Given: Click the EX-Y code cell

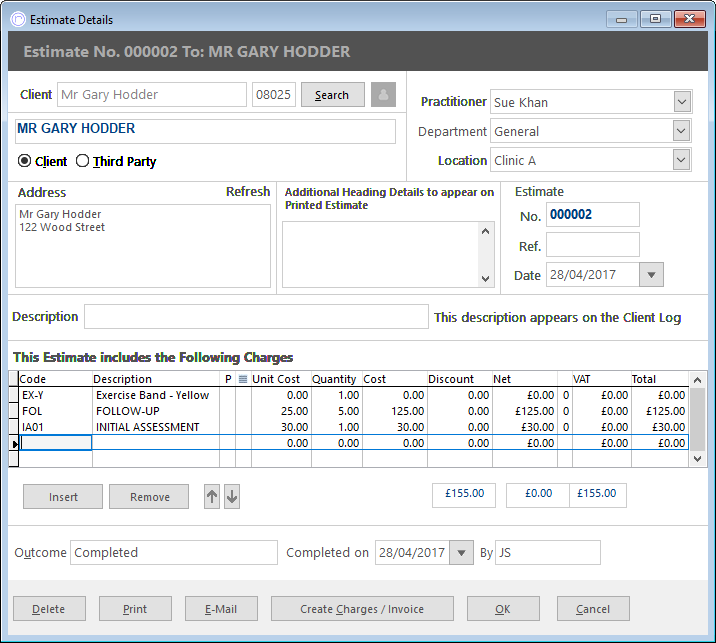Looking at the screenshot, I should [55, 395].
